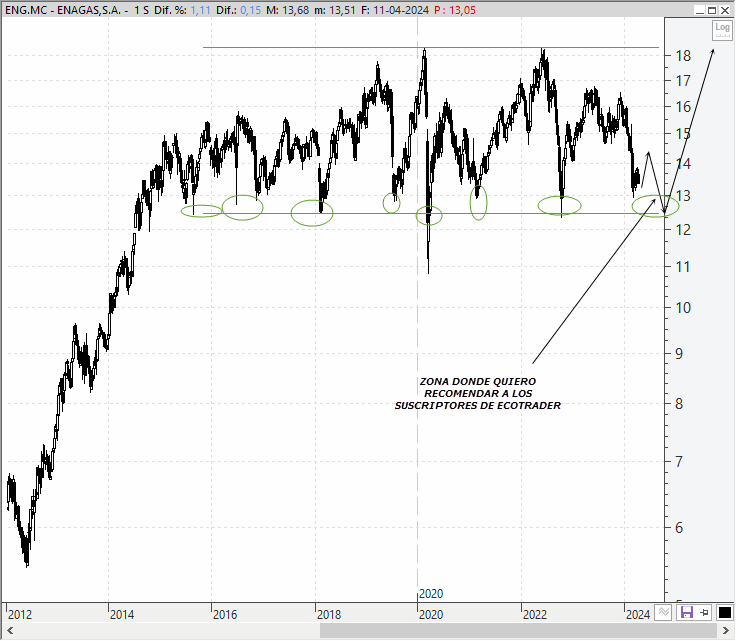Click the 6 price axis label
Viewport: 736px width, 641px height.
tap(679, 528)
